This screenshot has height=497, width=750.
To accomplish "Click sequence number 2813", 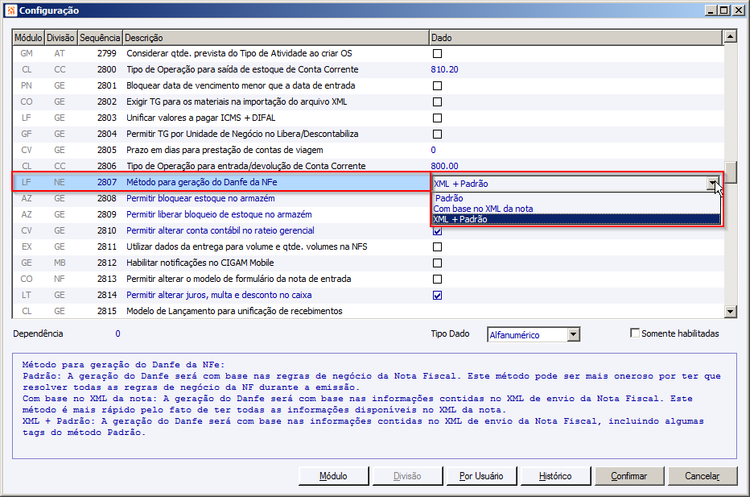I will 107,279.
